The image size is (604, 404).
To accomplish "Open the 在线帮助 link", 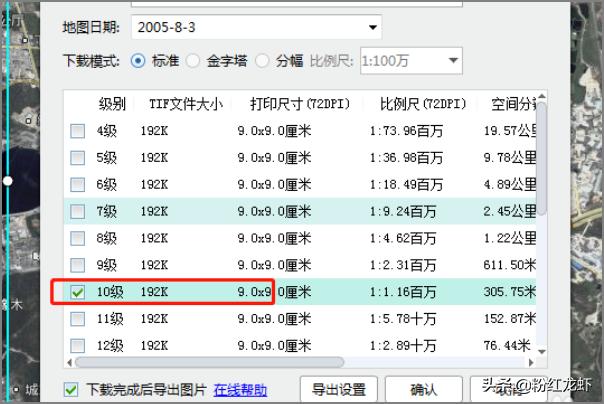I will (240, 389).
